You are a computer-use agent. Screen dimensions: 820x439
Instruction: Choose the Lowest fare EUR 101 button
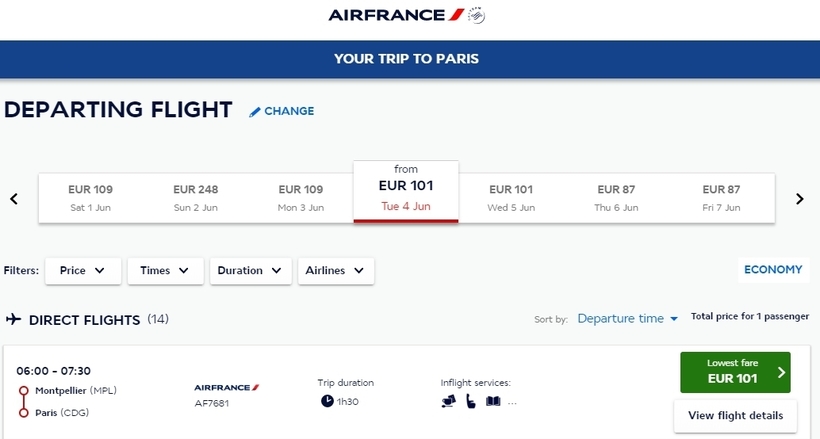point(735,372)
